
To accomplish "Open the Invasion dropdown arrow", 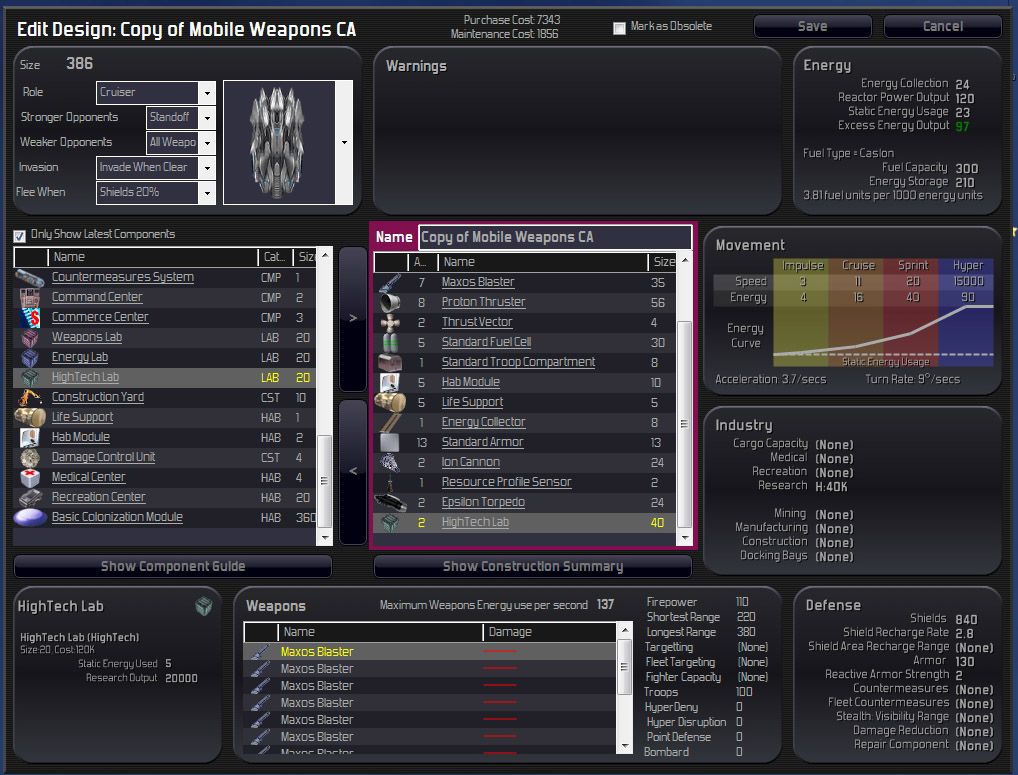I will (x=207, y=168).
